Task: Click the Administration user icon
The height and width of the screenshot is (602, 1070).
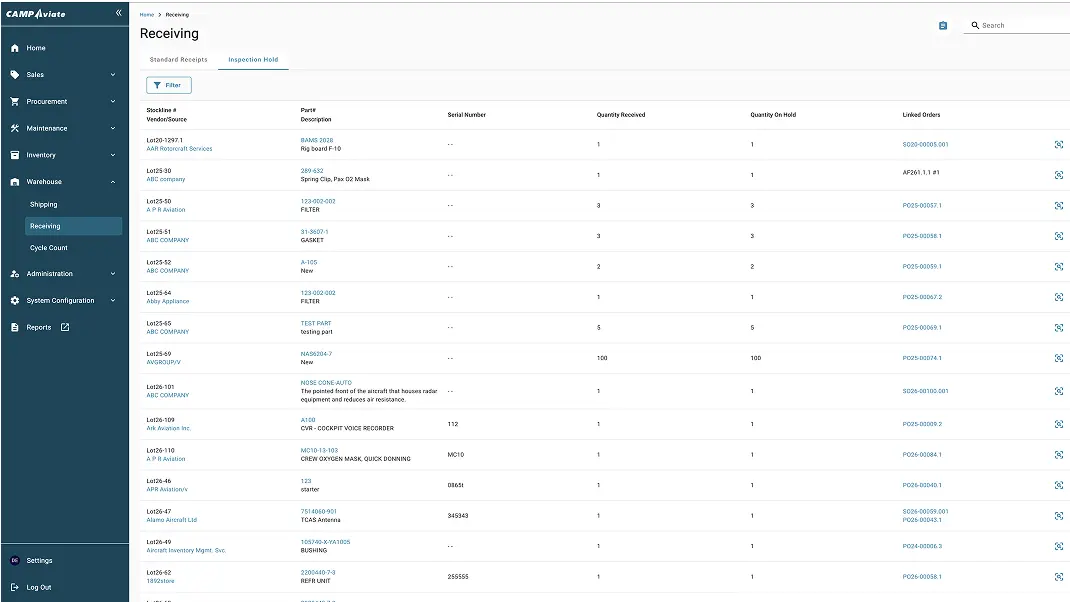Action: 15,274
